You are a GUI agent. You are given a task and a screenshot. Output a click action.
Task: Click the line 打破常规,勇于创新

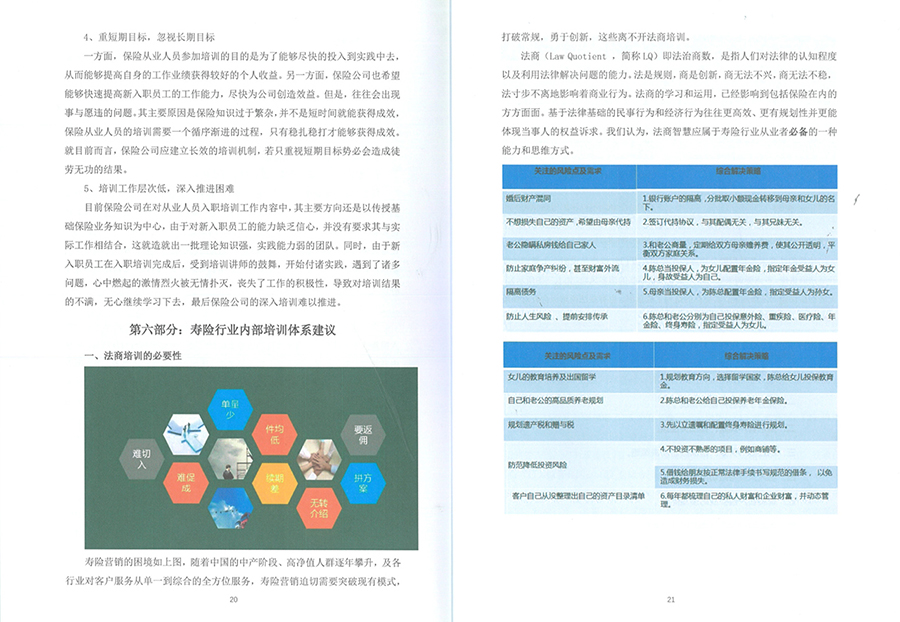coord(596,37)
